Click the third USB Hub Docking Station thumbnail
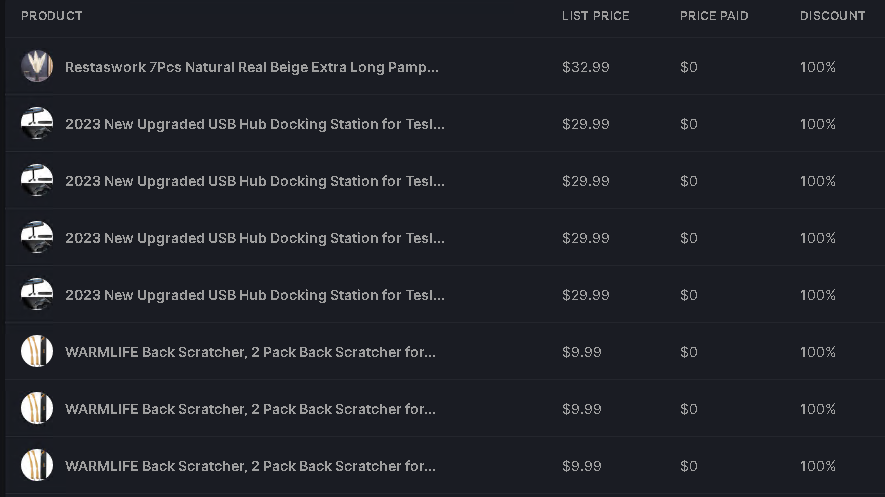The height and width of the screenshot is (497, 885). click(37, 237)
